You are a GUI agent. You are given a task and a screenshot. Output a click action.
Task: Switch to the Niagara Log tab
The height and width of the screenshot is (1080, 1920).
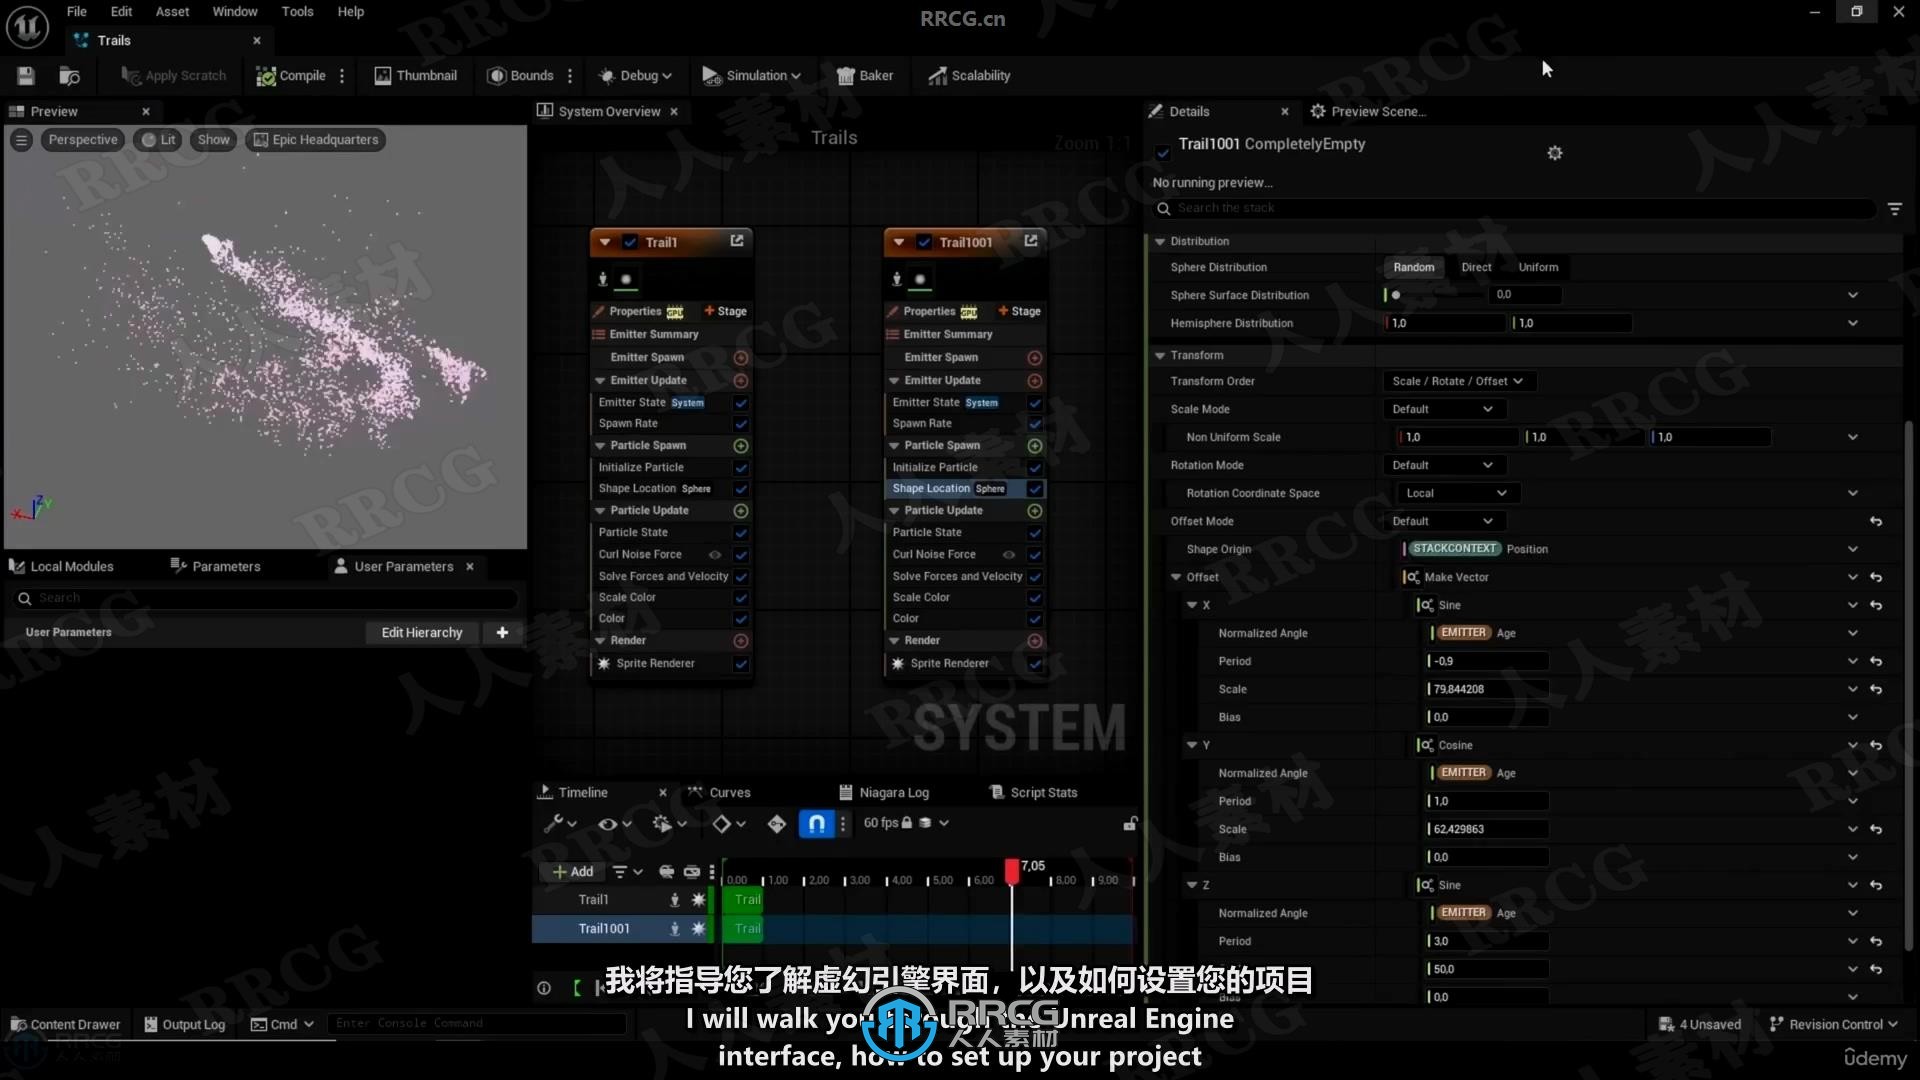click(x=884, y=792)
